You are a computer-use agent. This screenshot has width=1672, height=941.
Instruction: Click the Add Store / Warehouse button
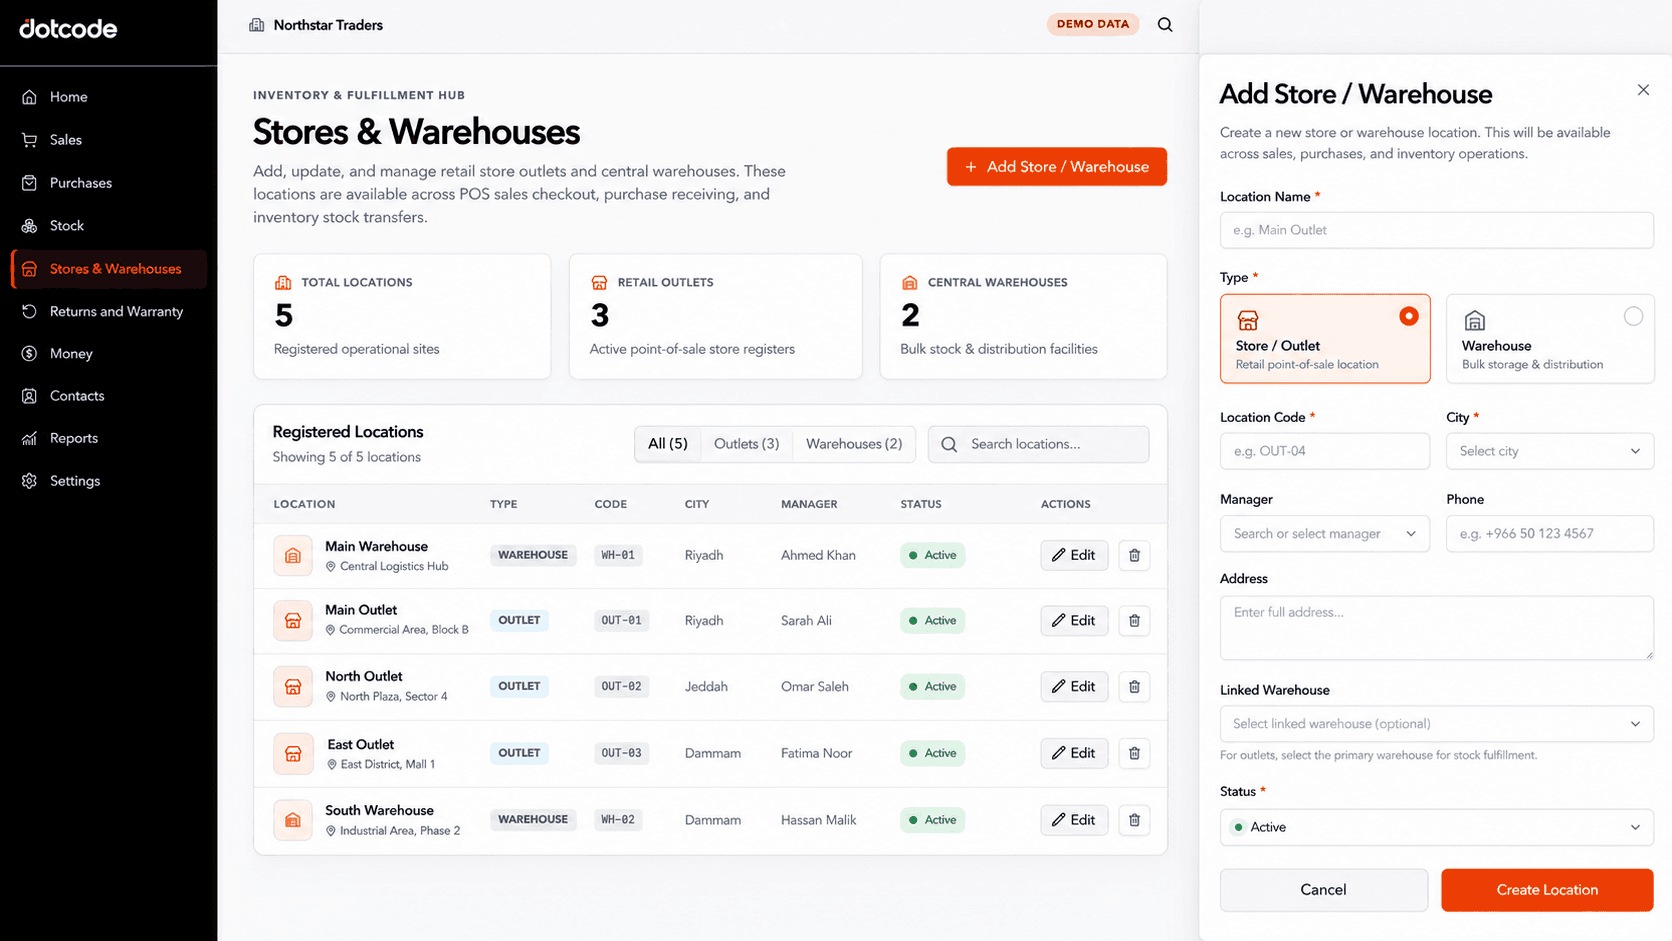point(1057,167)
